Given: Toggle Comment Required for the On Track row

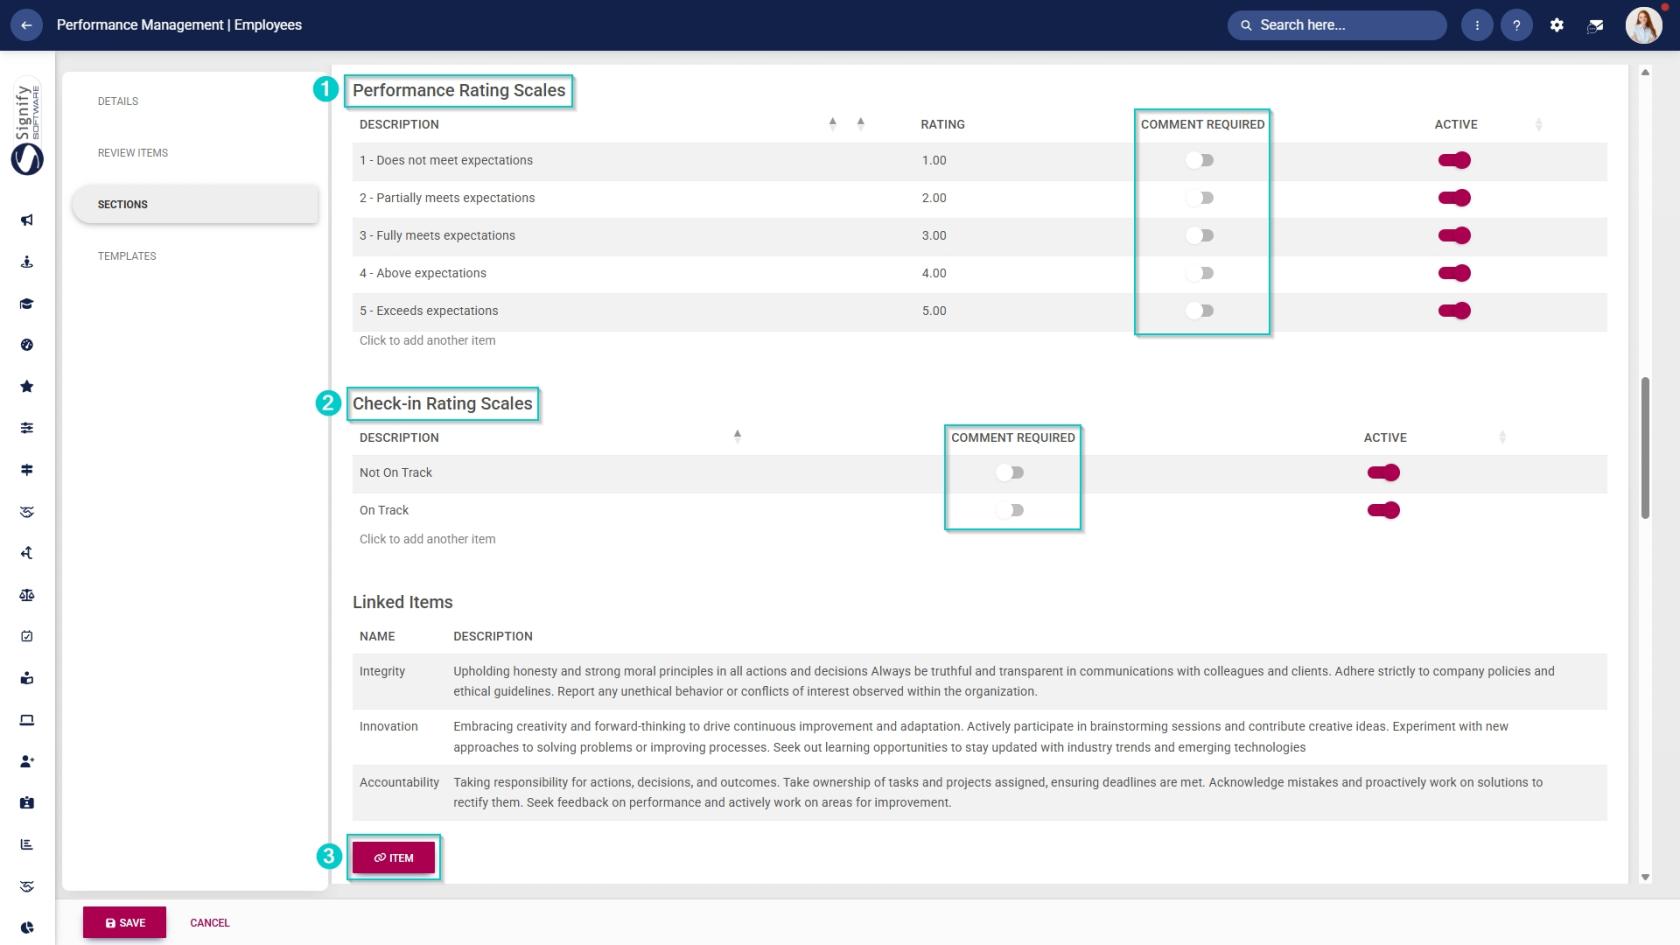Looking at the screenshot, I should (1010, 510).
